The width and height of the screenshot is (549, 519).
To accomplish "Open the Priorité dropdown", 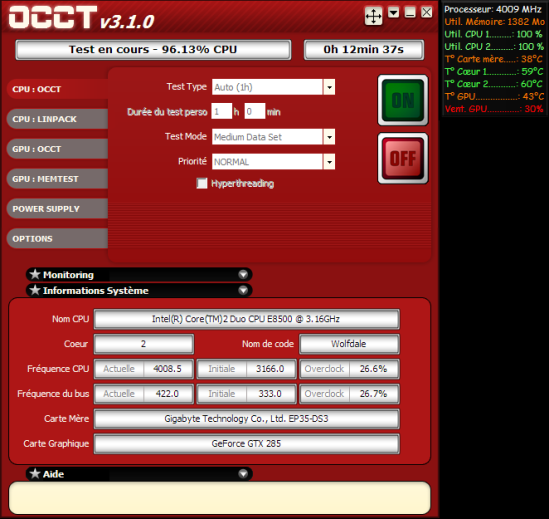I will [x=329, y=161].
